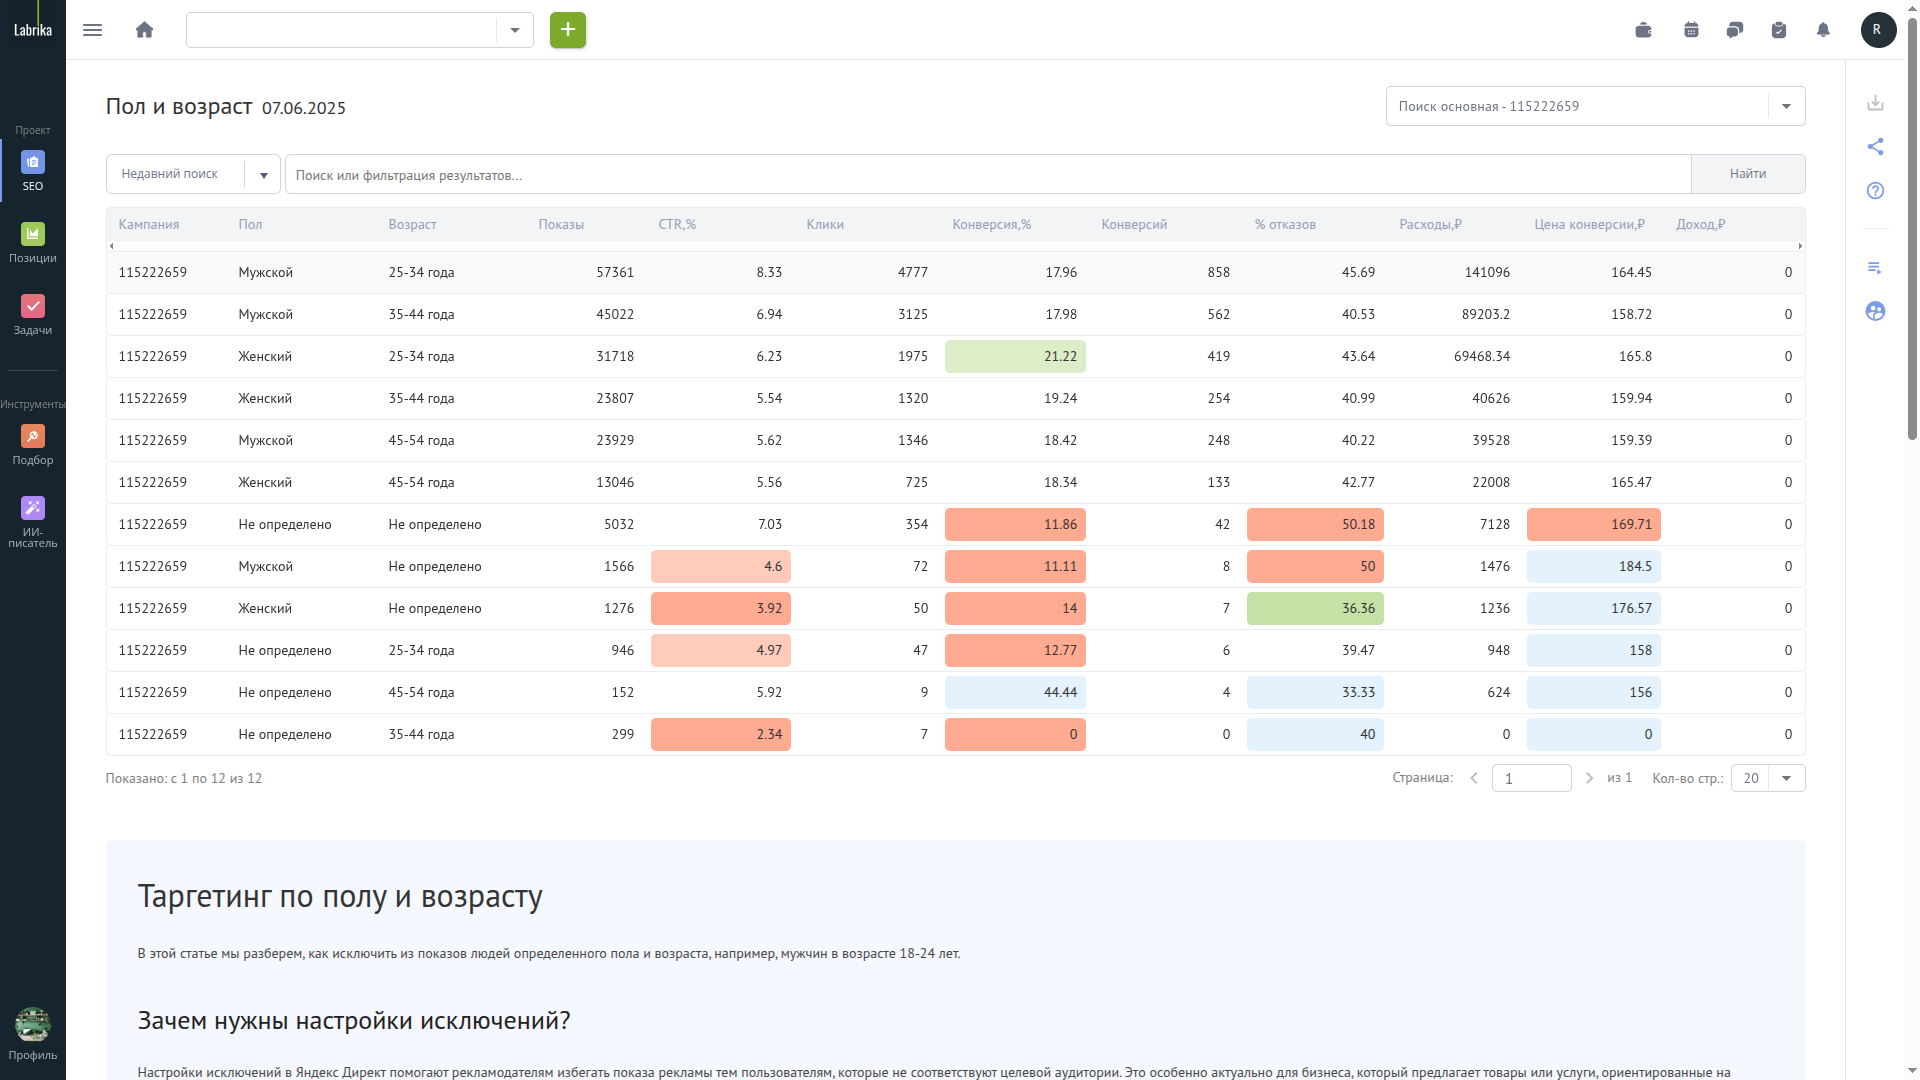Screen dimensions: 1920x1080
Task: Open the Задачи sidebar section
Action: [x=33, y=315]
